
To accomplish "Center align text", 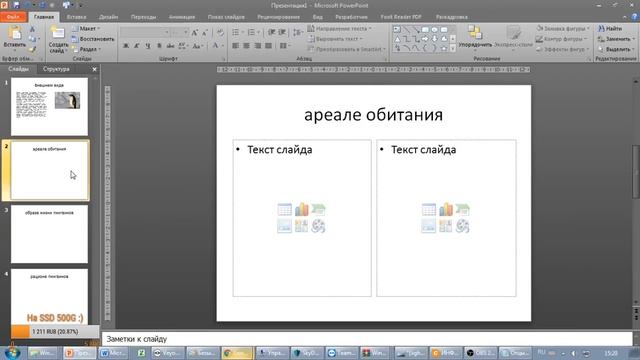I will [x=247, y=46].
